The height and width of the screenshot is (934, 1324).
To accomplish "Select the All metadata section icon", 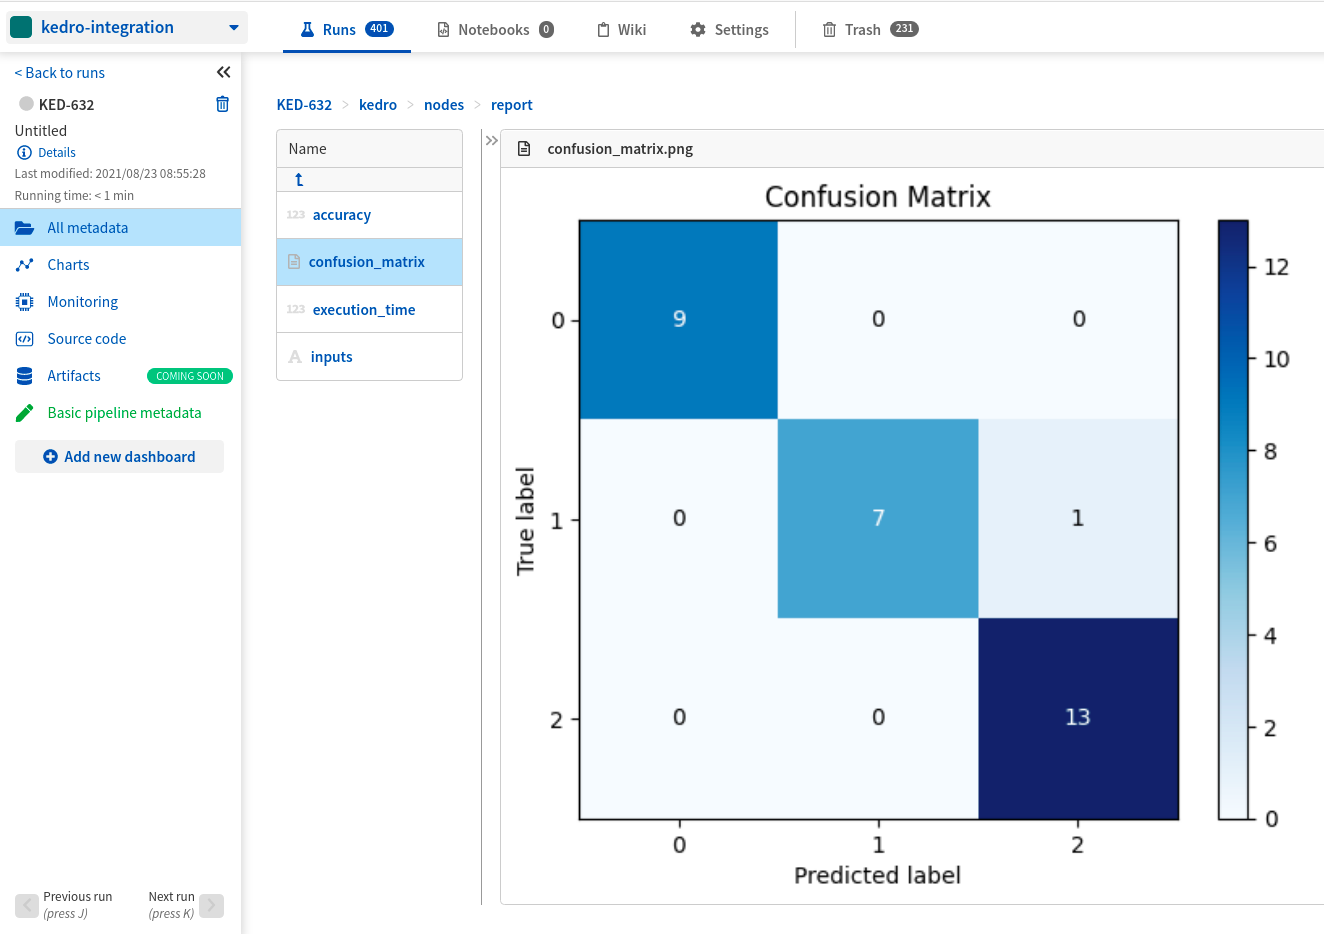I will pos(25,227).
